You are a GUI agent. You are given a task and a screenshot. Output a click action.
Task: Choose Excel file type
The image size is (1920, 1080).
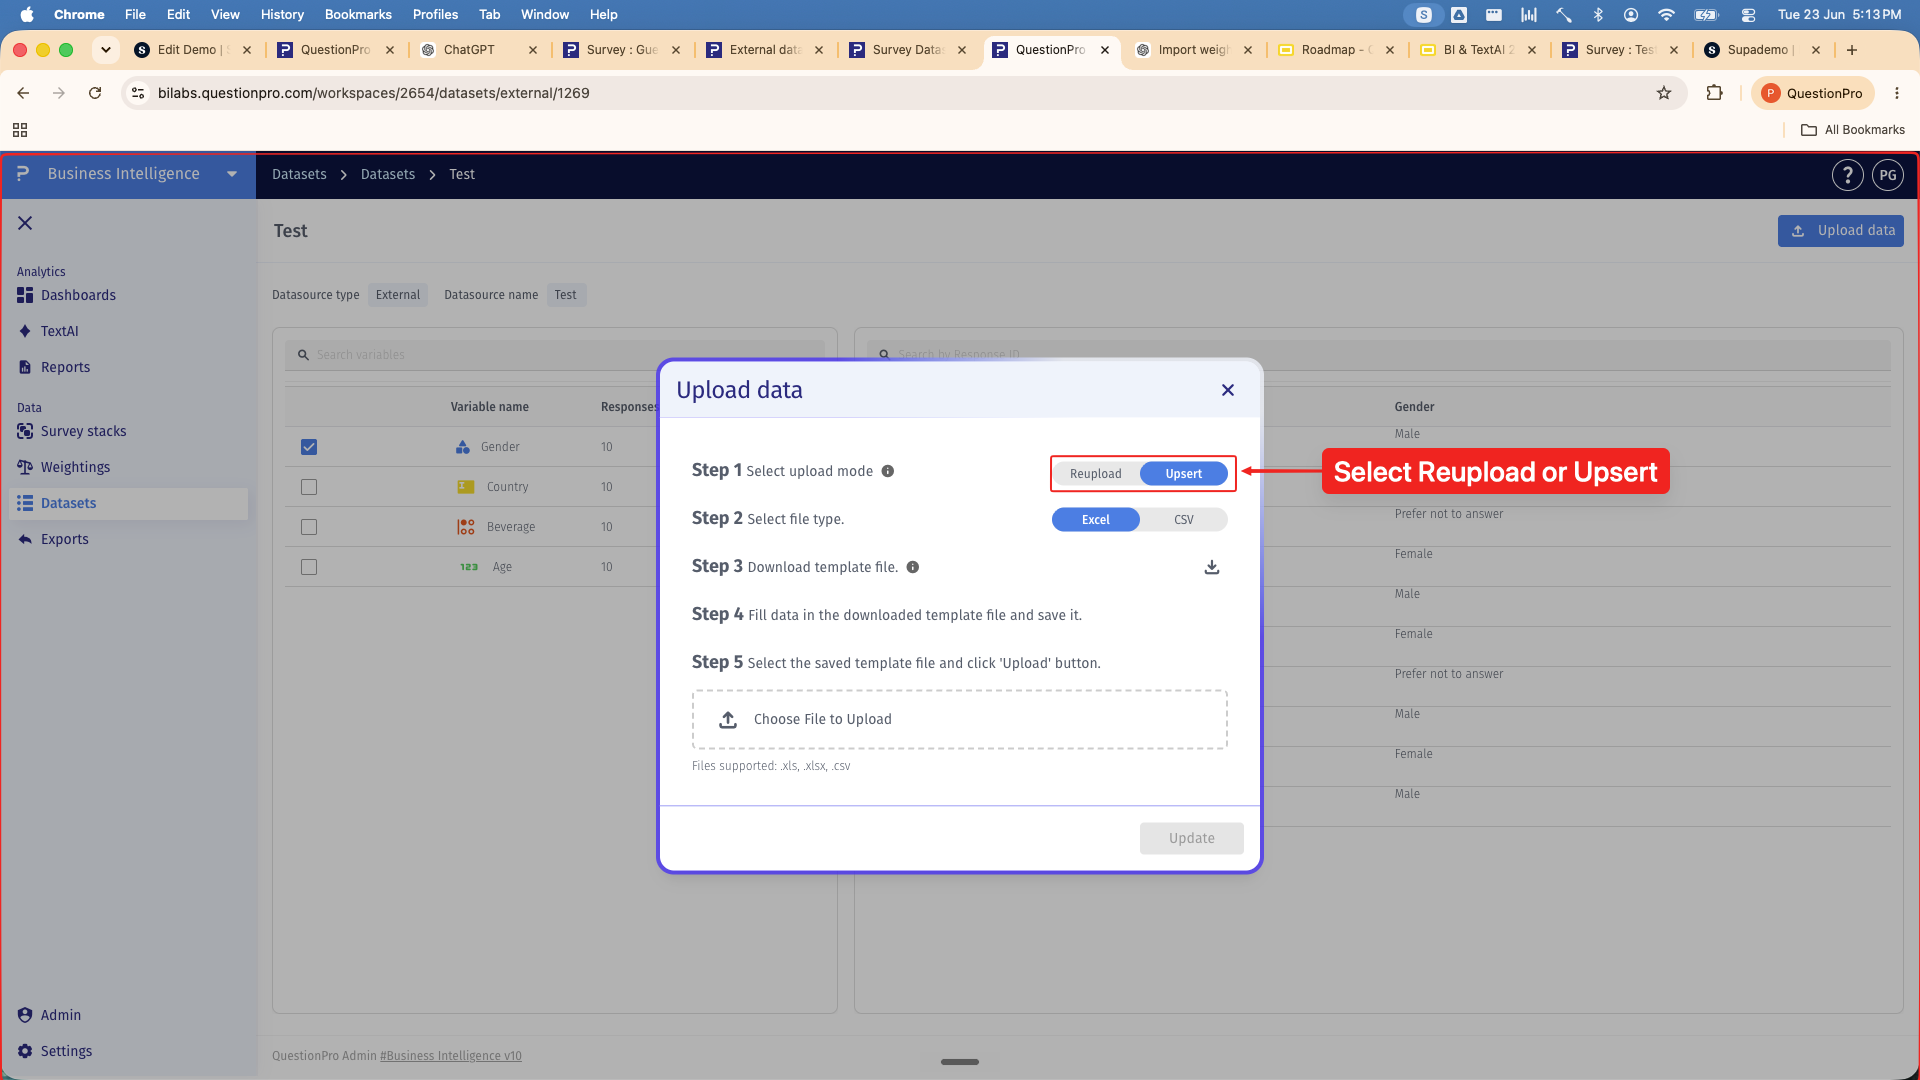coord(1096,520)
